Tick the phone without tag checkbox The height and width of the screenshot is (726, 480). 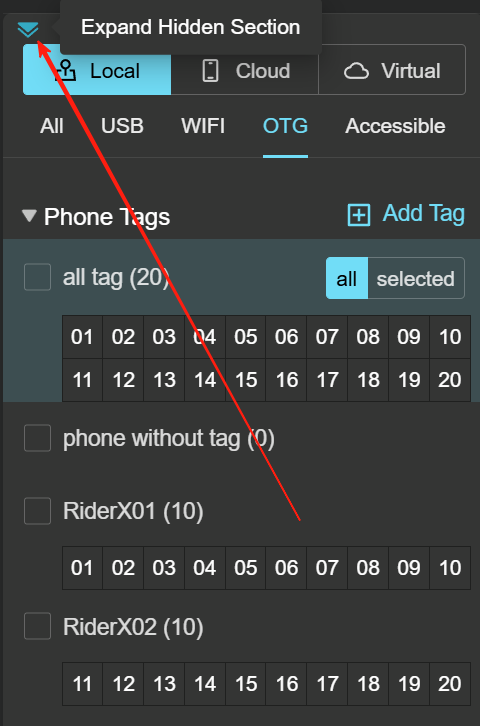(37, 438)
